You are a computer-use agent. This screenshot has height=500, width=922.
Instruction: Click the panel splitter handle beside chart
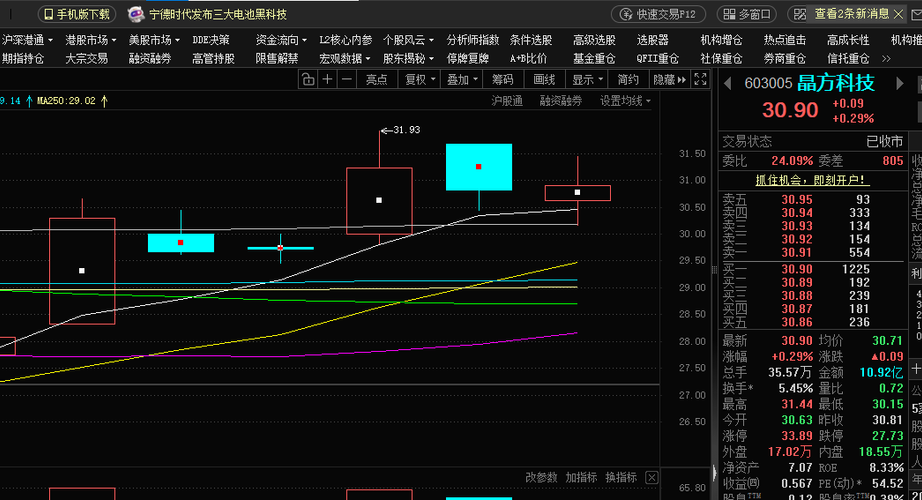pyautogui.click(x=714, y=269)
